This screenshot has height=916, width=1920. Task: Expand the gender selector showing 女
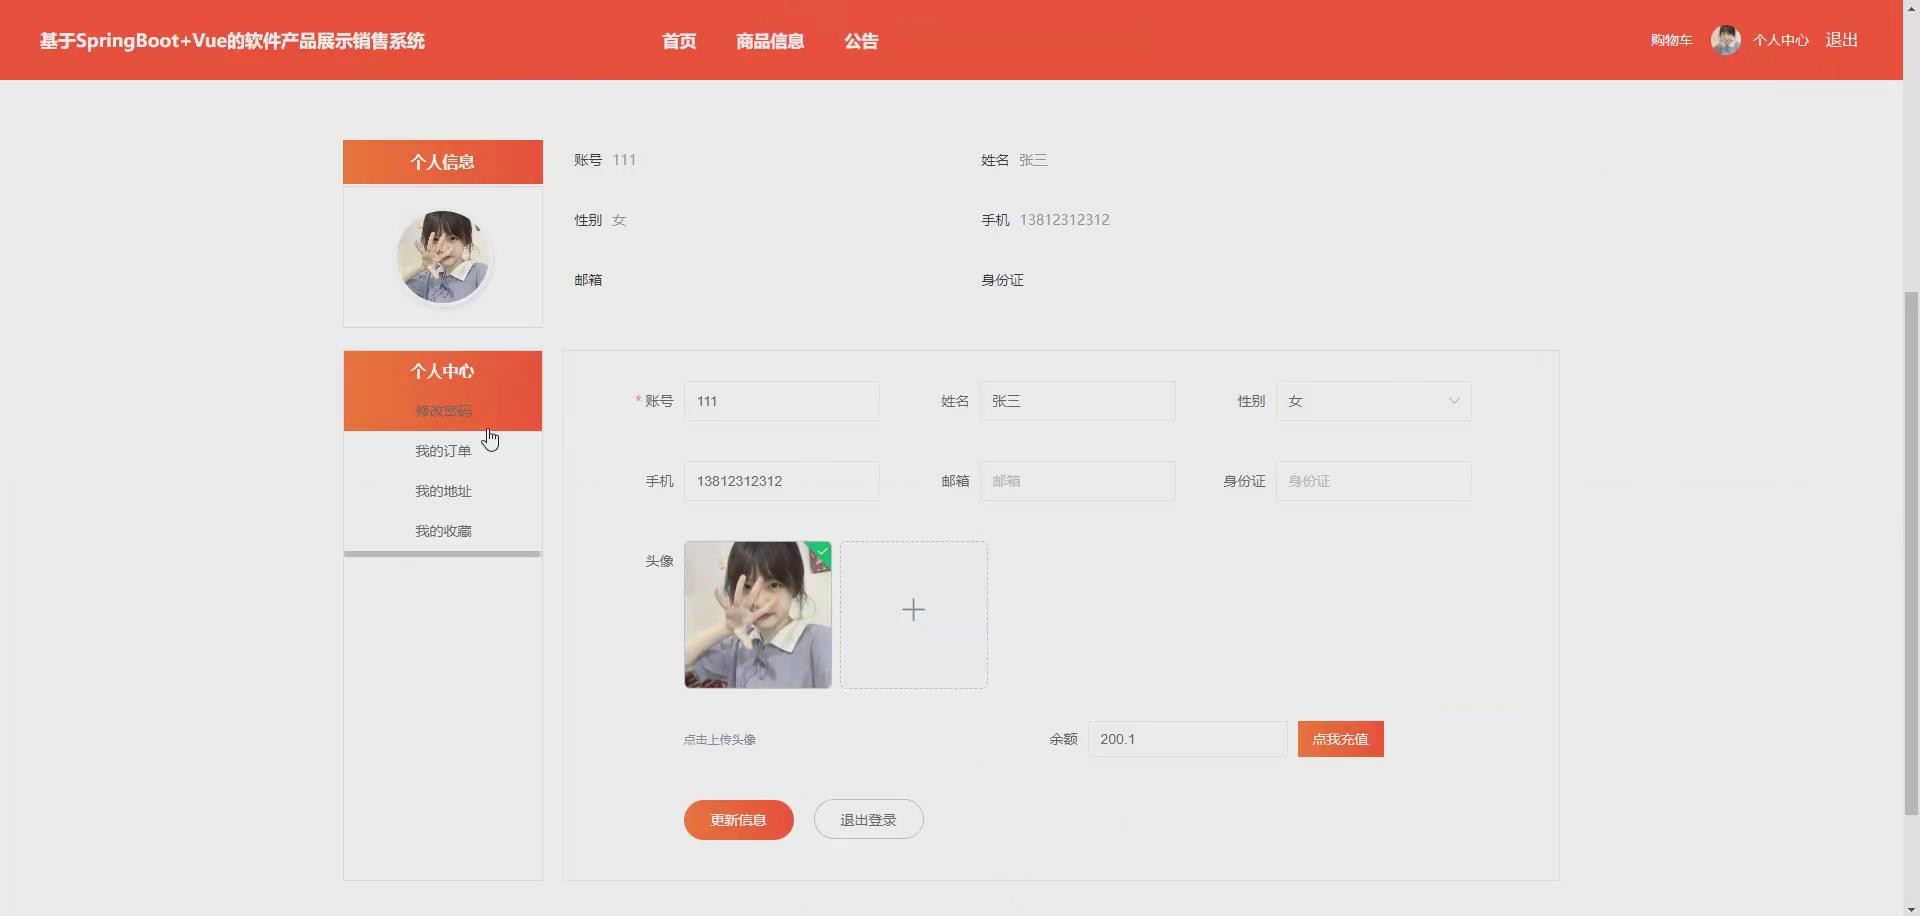click(1454, 401)
